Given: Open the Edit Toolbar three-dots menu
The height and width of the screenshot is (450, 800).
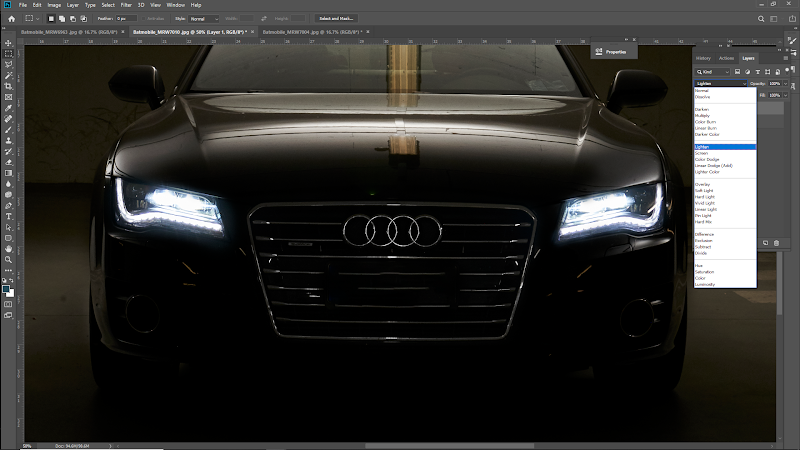Looking at the screenshot, I should click(x=8, y=270).
